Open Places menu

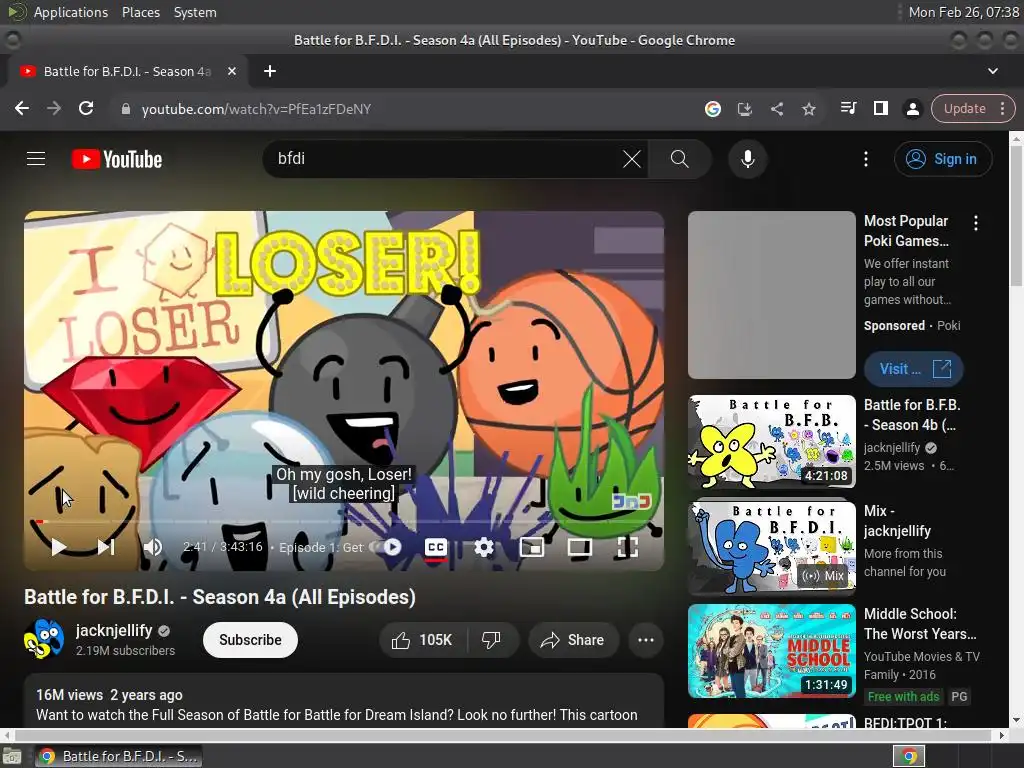click(140, 12)
